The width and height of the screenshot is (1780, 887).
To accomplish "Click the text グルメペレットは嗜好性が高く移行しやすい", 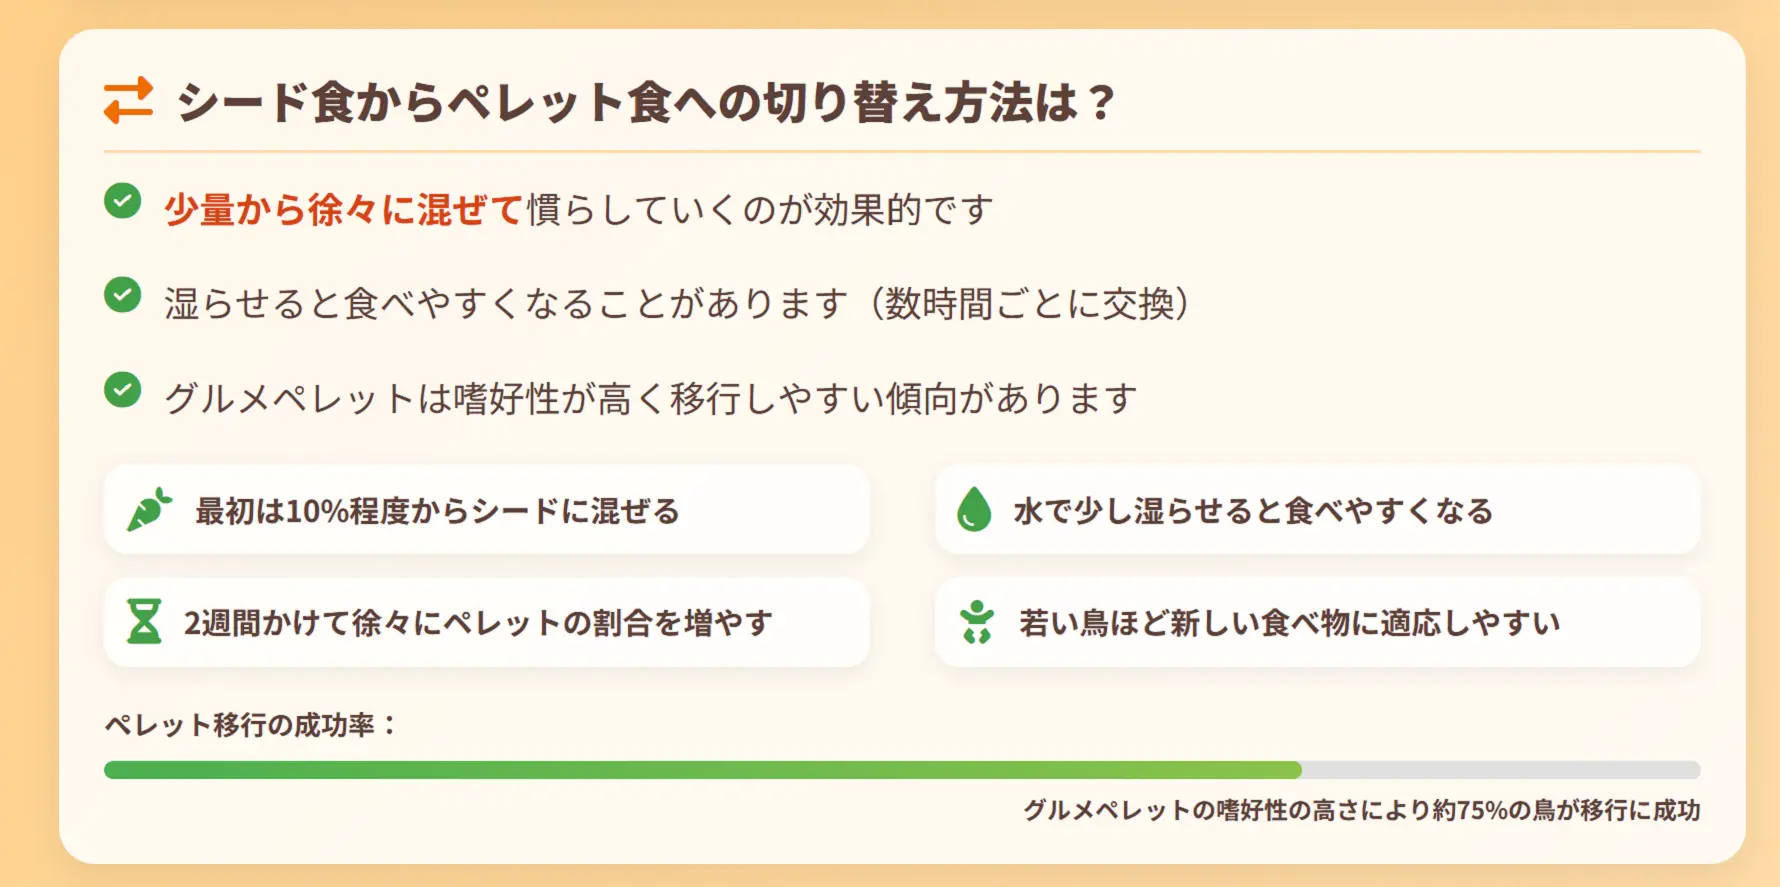I will pos(650,399).
